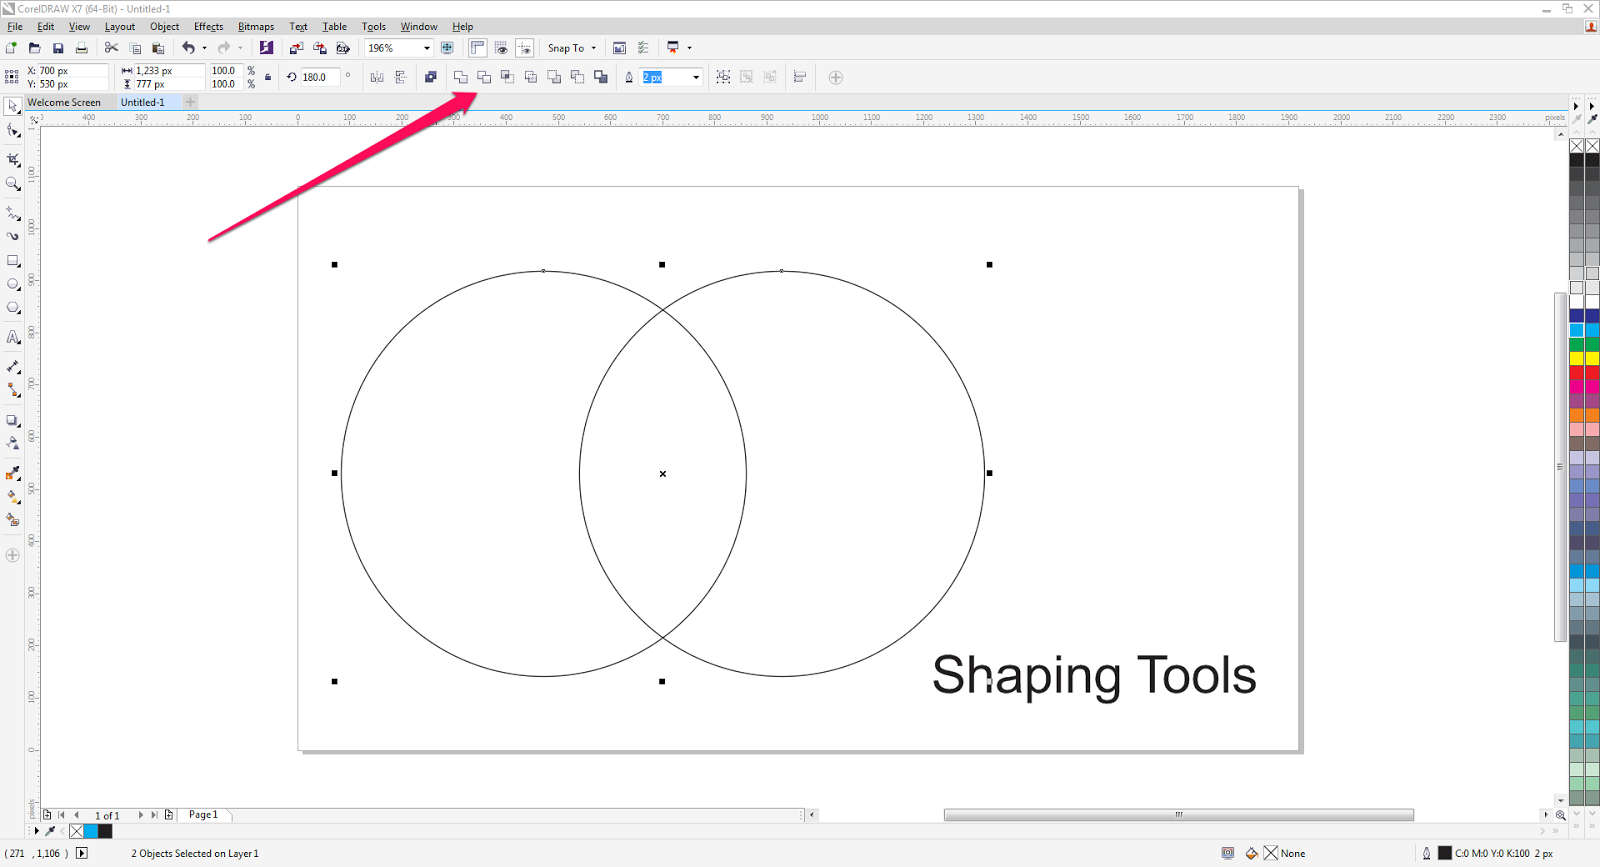Screen dimensions: 1600x867
Task: Click the quick customize plus on property bar
Action: pyautogui.click(x=836, y=77)
